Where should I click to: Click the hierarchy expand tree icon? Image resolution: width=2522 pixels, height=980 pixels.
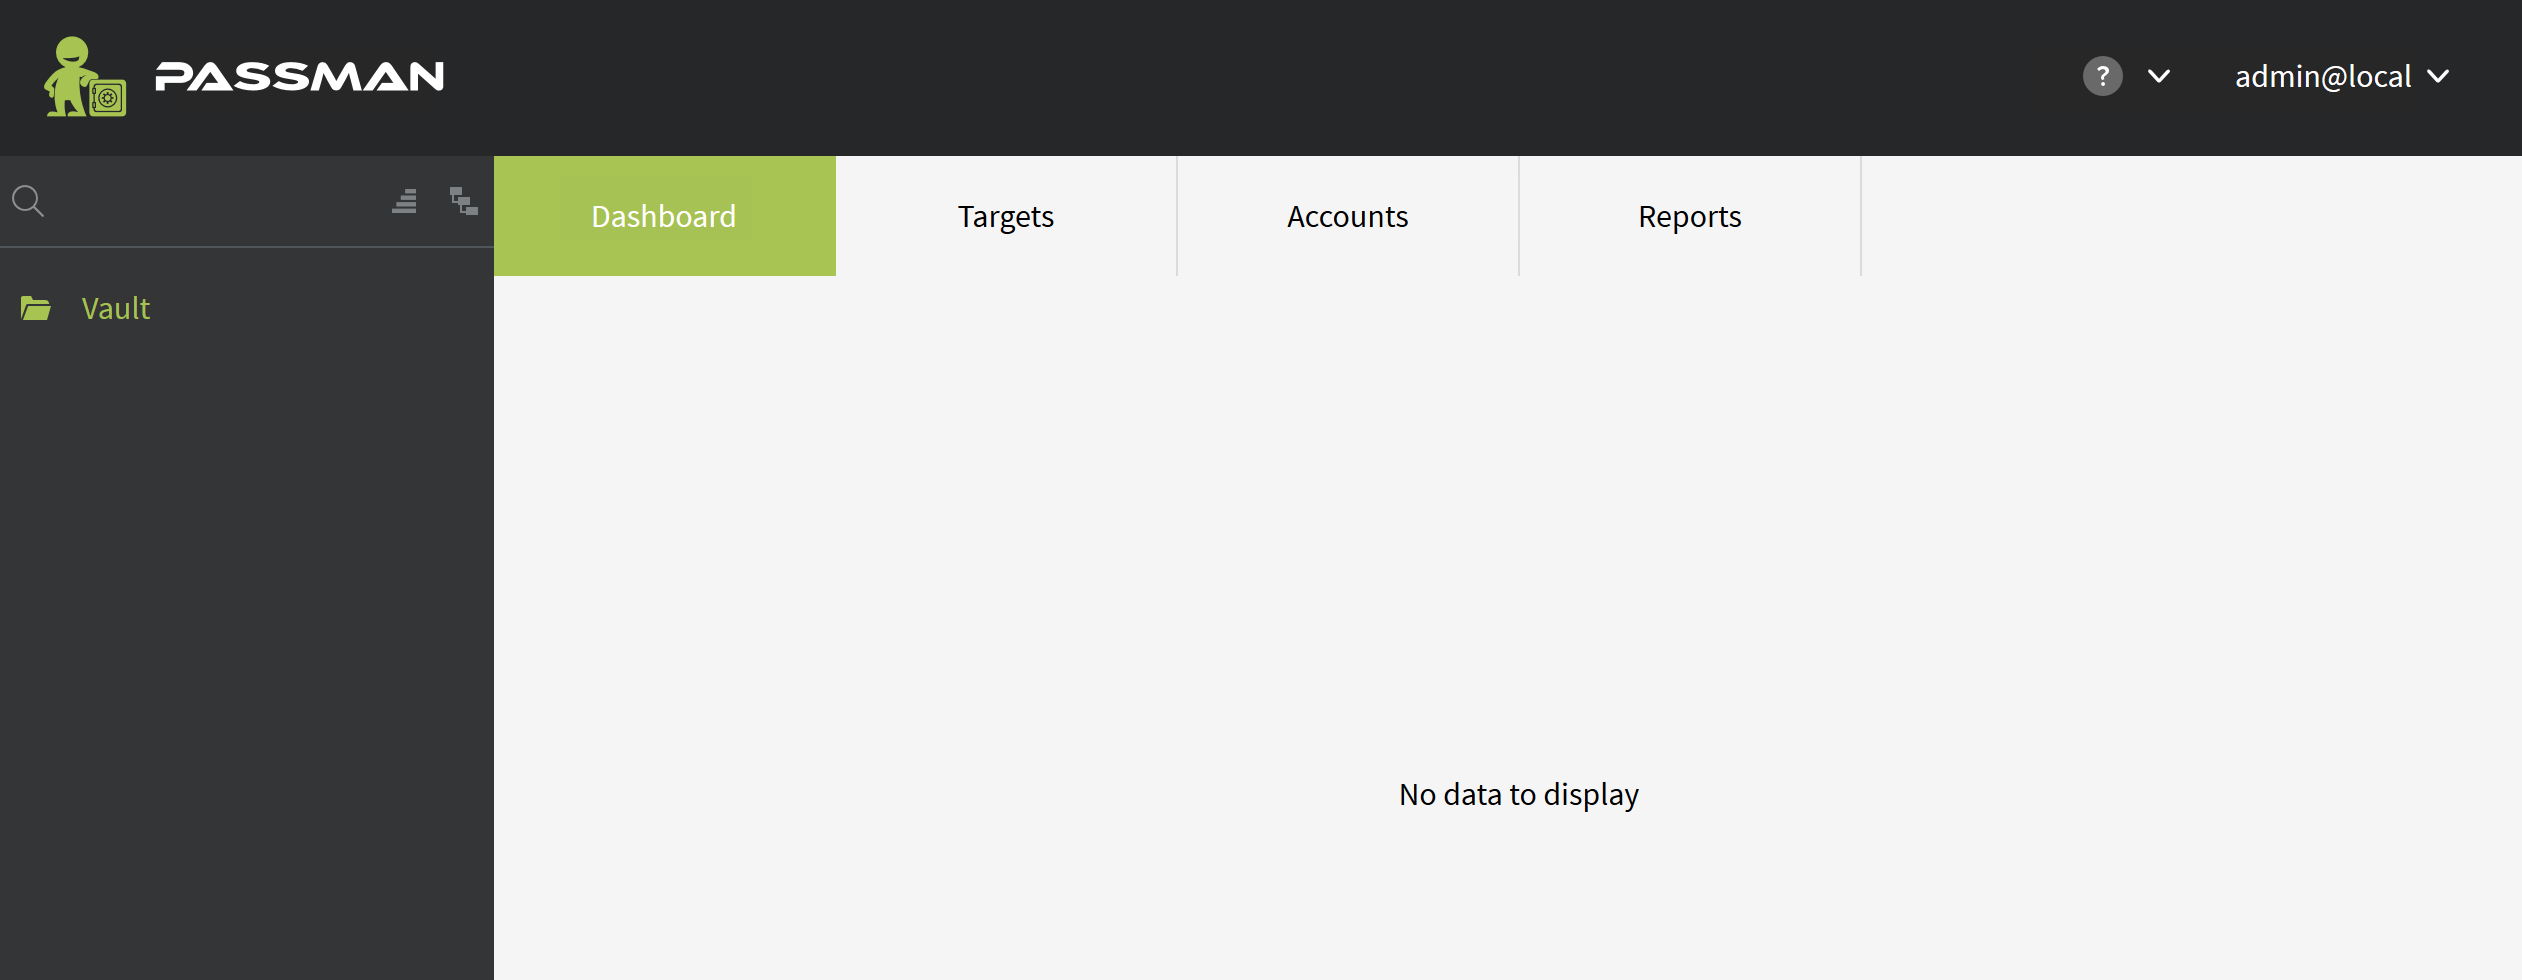click(x=463, y=201)
